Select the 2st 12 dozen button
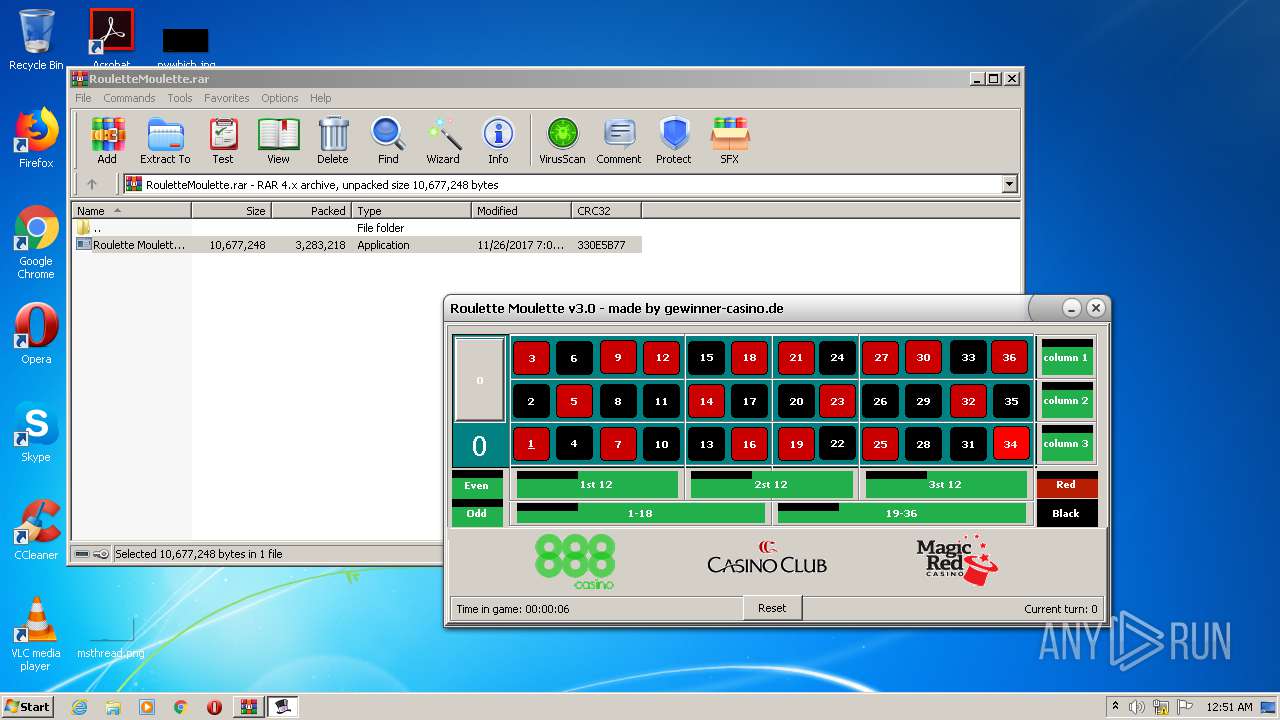Screen dimensions: 1280x720 click(x=772, y=485)
